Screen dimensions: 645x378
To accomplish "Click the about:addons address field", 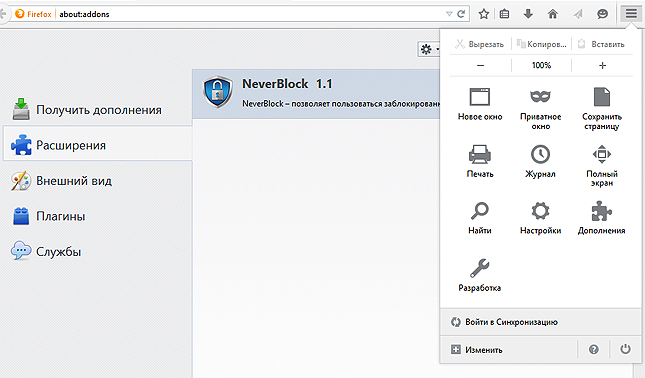I will point(250,14).
